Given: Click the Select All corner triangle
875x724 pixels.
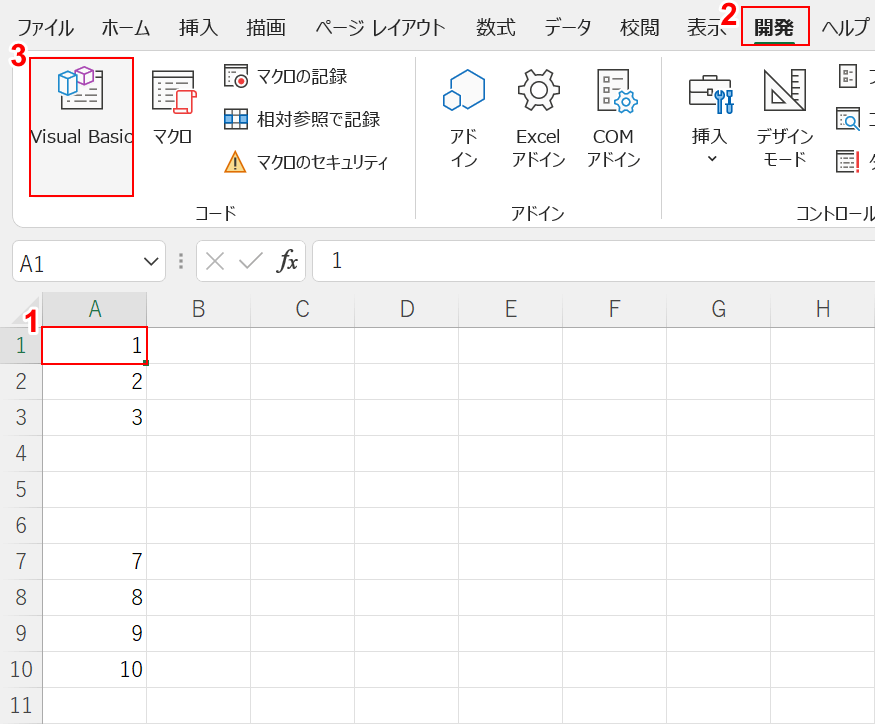Looking at the screenshot, I should point(30,311).
